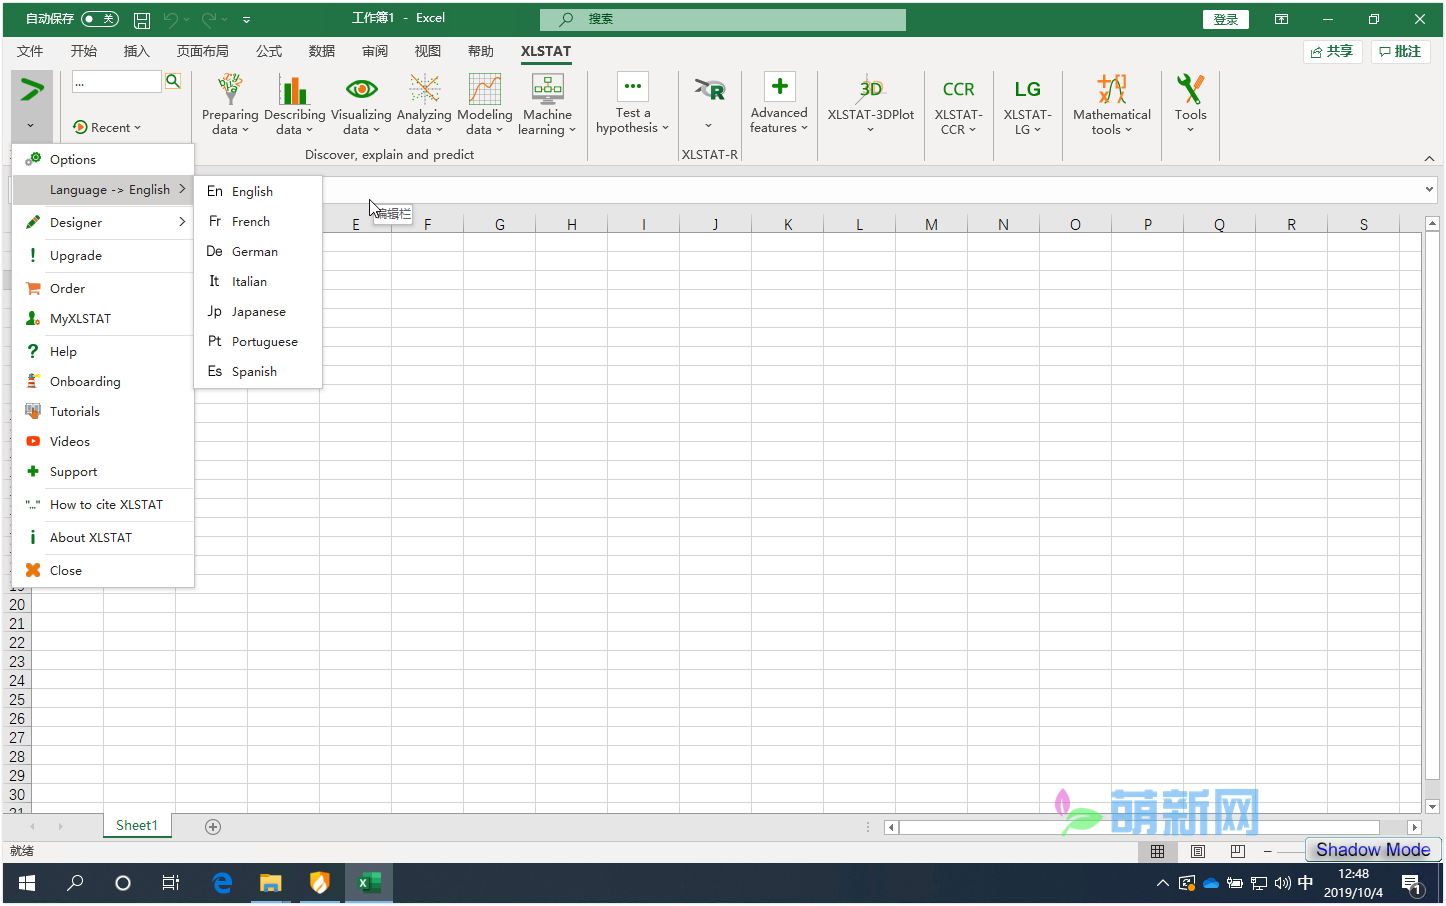Open the Language -> English submenu
The width and height of the screenshot is (1446, 906).
pos(103,189)
